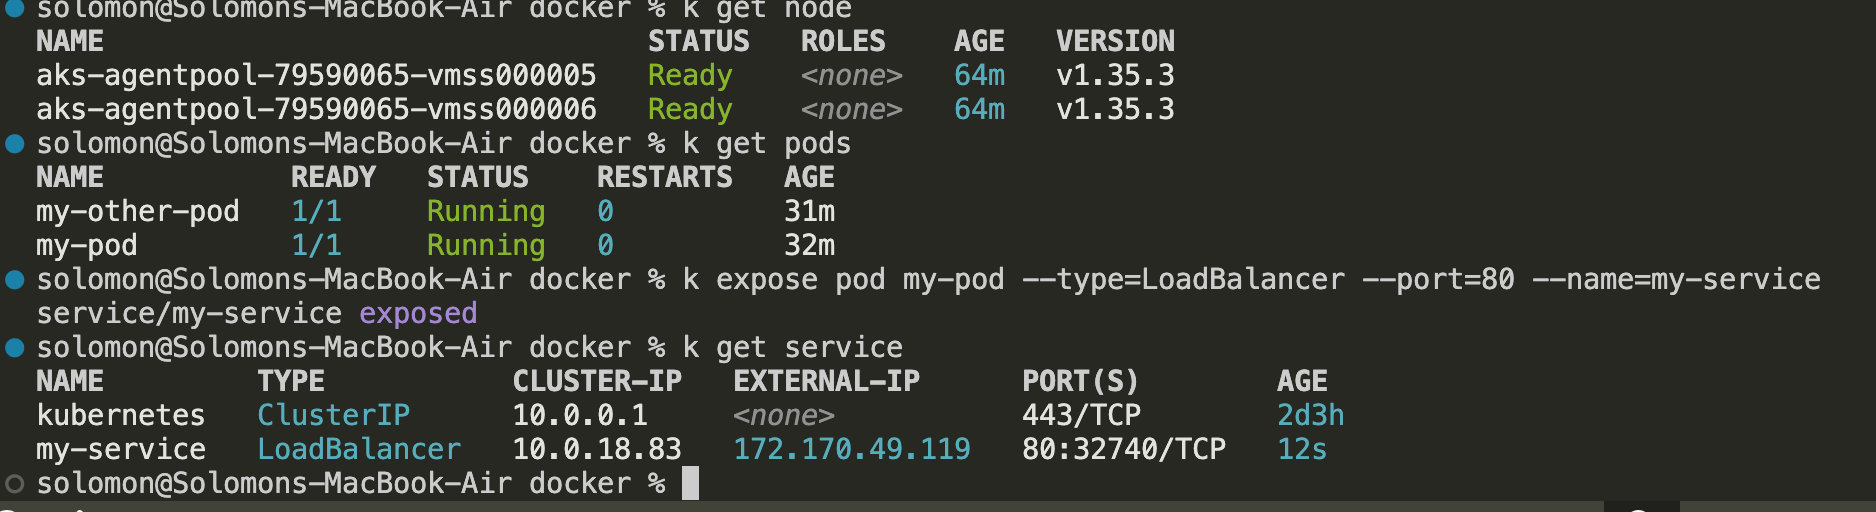Viewport: 1876px width, 512px height.
Task: Click Ready status of node vmss000005
Action: point(690,76)
